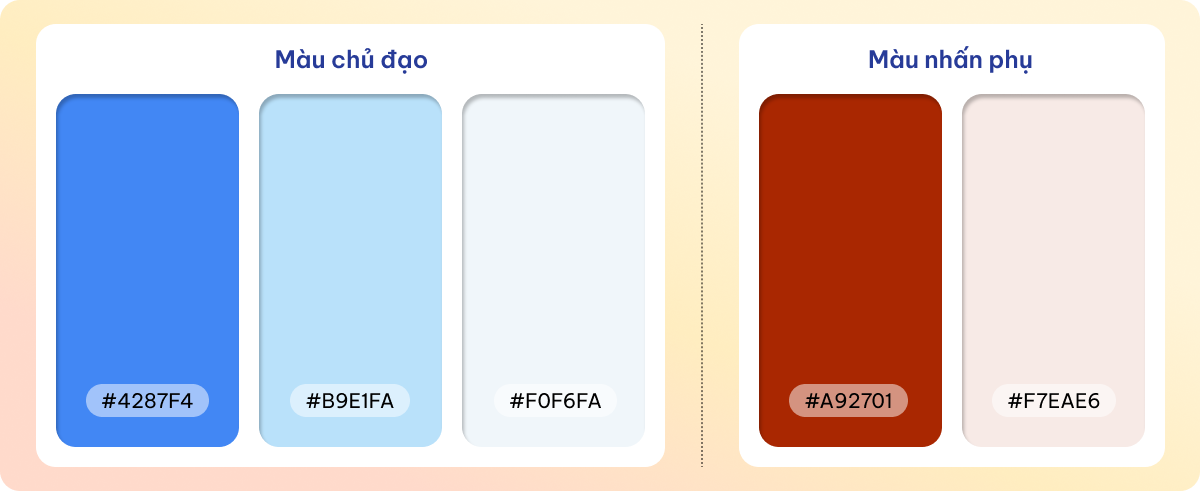Screen dimensions: 1200x491
Task: Click the "Màu chủ đạo" heading
Action: pyautogui.click(x=351, y=60)
